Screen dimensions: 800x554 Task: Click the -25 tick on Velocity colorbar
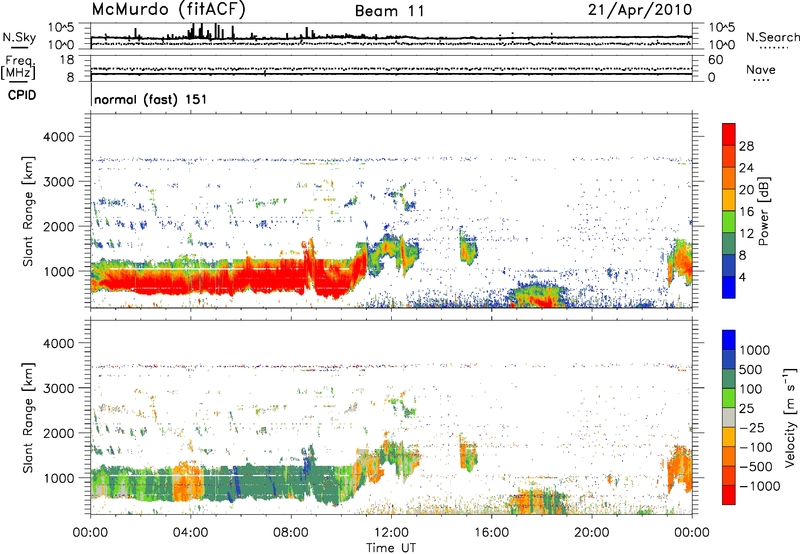point(752,428)
